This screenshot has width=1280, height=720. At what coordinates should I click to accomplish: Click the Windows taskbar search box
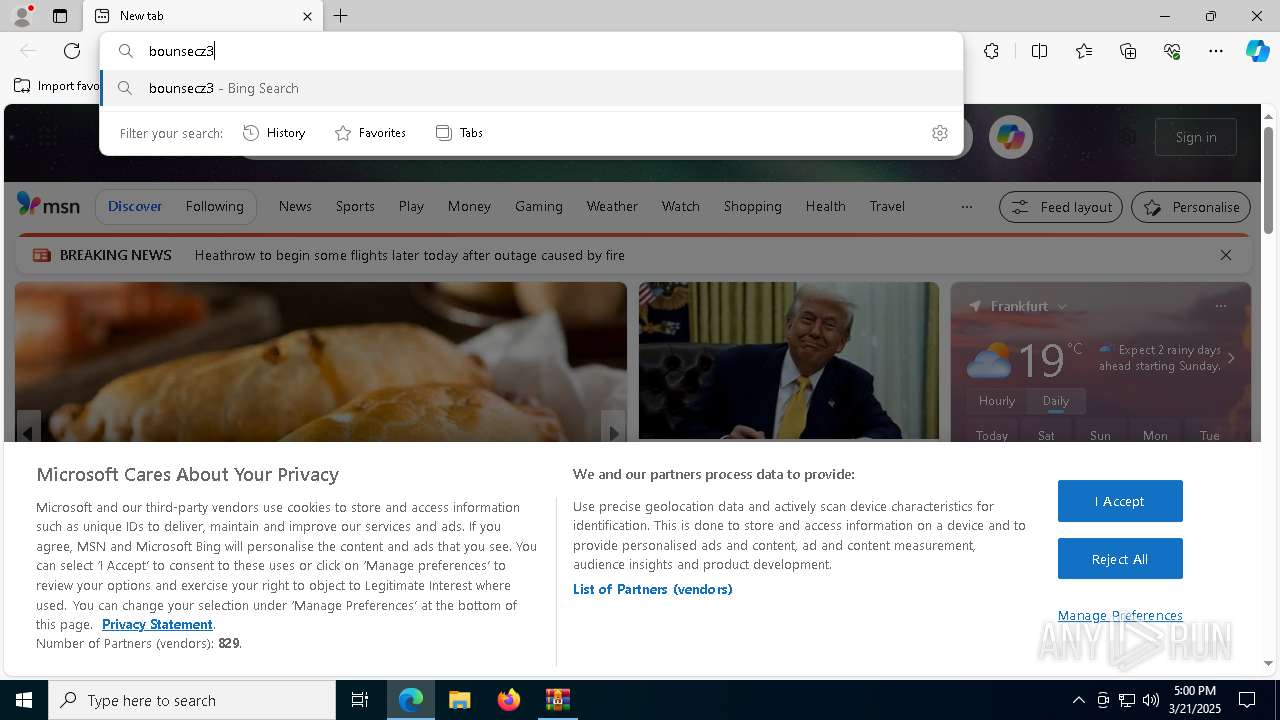tap(192, 700)
